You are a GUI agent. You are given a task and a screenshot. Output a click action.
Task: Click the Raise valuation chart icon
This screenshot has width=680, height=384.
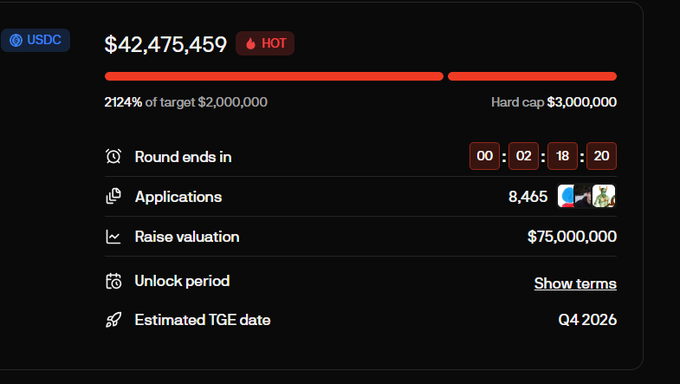click(x=114, y=236)
